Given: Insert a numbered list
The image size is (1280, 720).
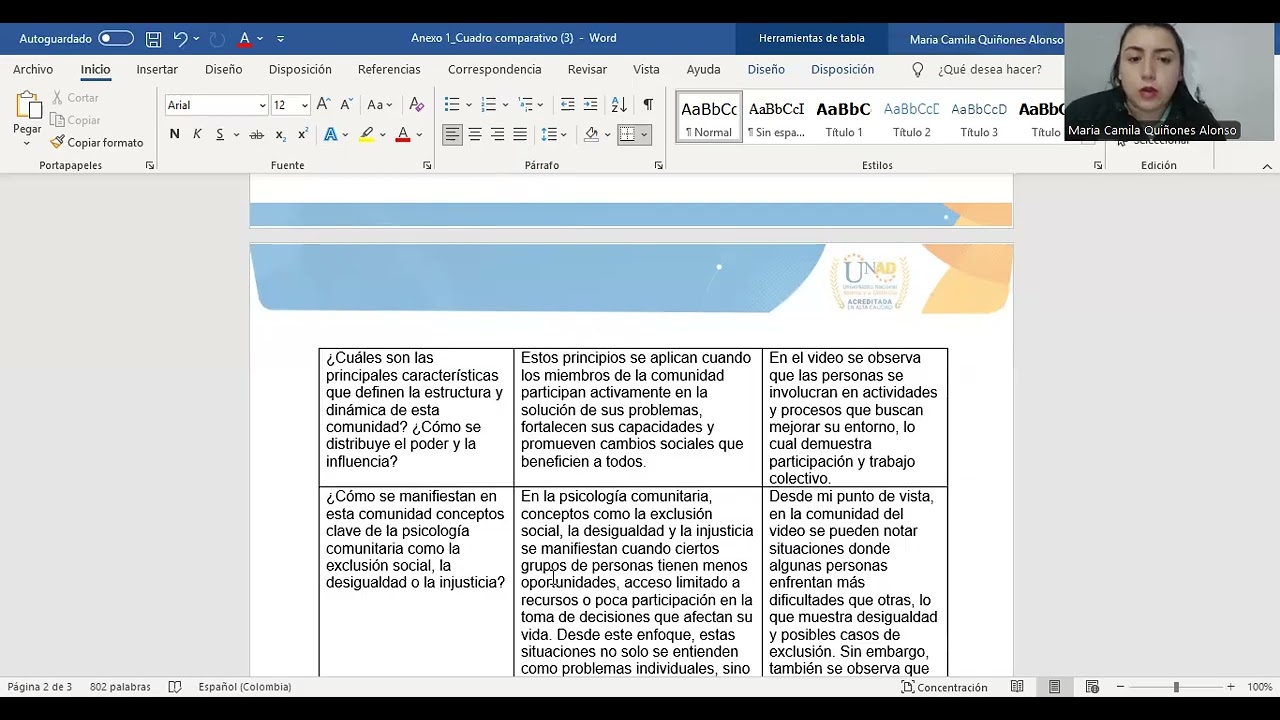Looking at the screenshot, I should 489,104.
